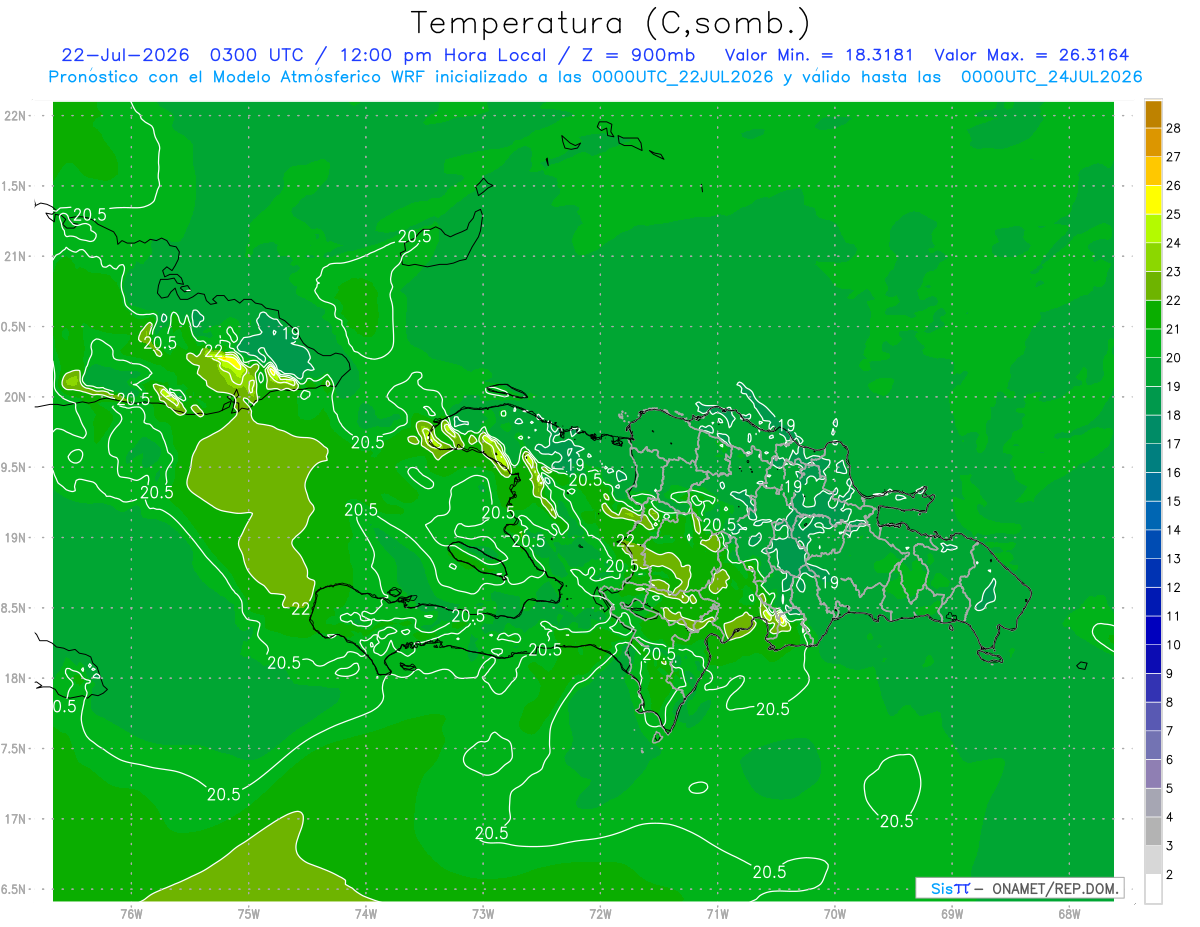Image resolution: width=1200 pixels, height=927 pixels.
Task: Click the 'Valor Min. = 18.3181' readout
Action: 819,55
